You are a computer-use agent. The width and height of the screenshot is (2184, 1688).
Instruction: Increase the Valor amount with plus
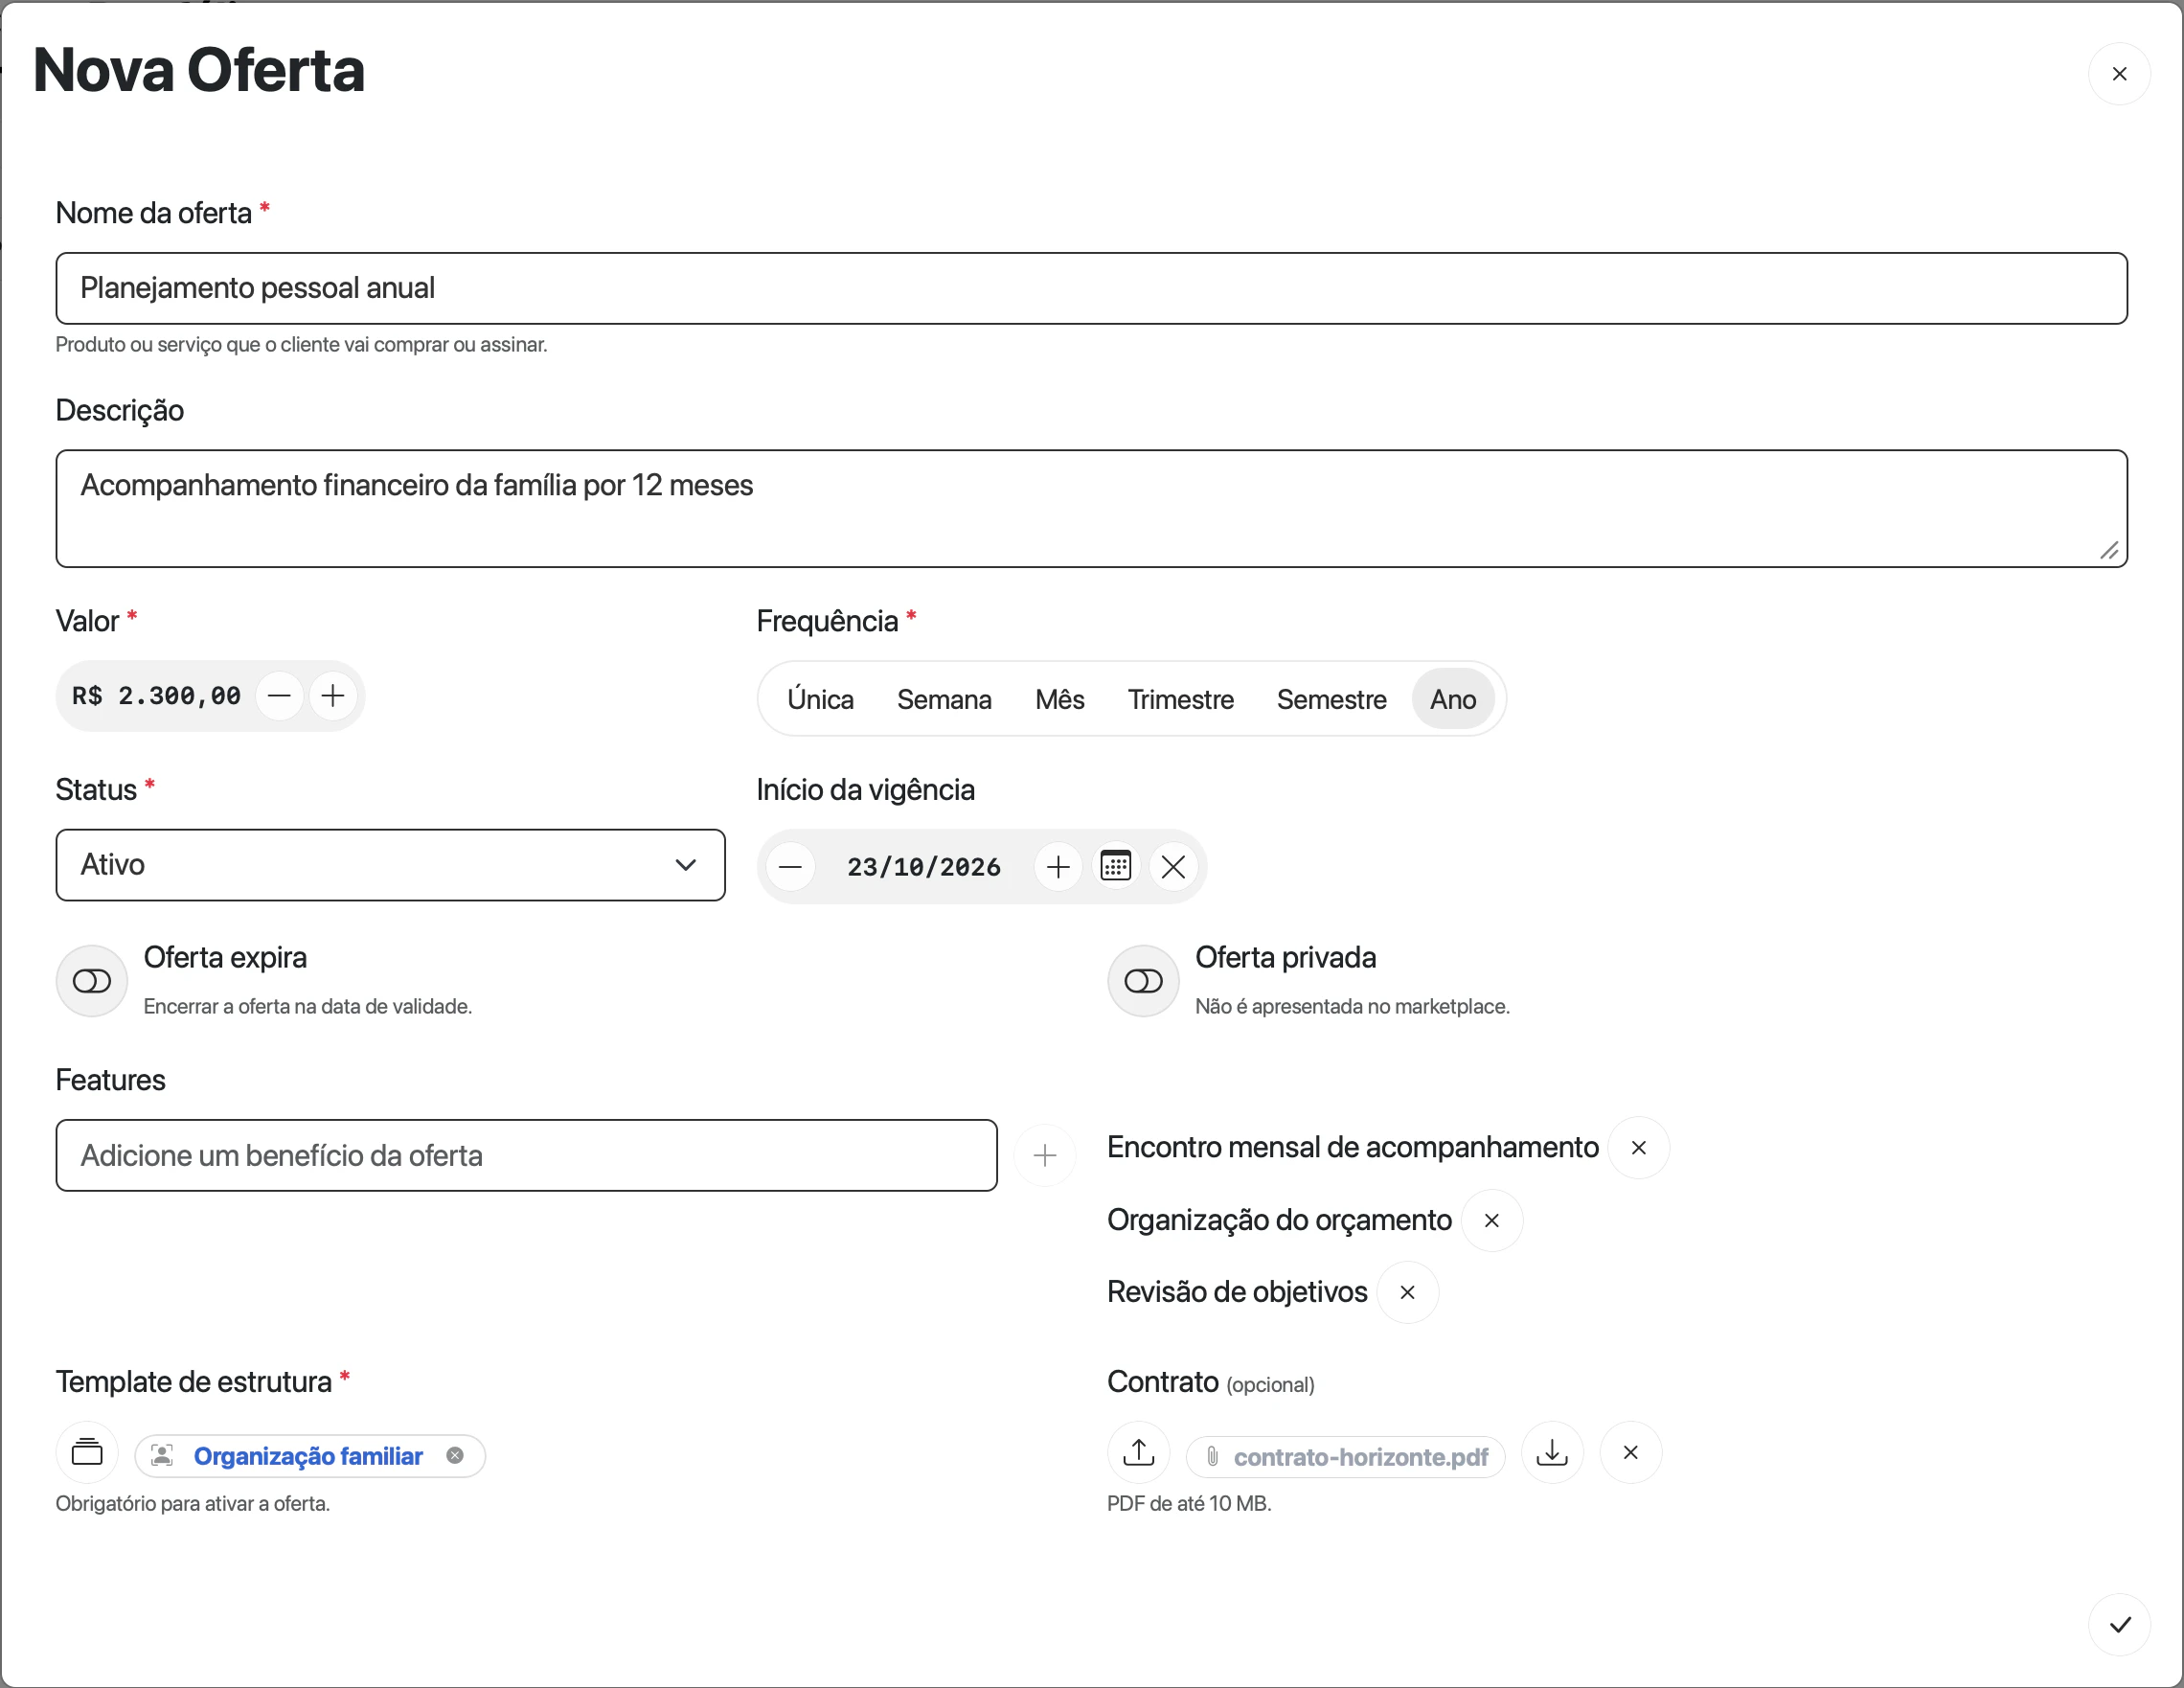tap(333, 695)
